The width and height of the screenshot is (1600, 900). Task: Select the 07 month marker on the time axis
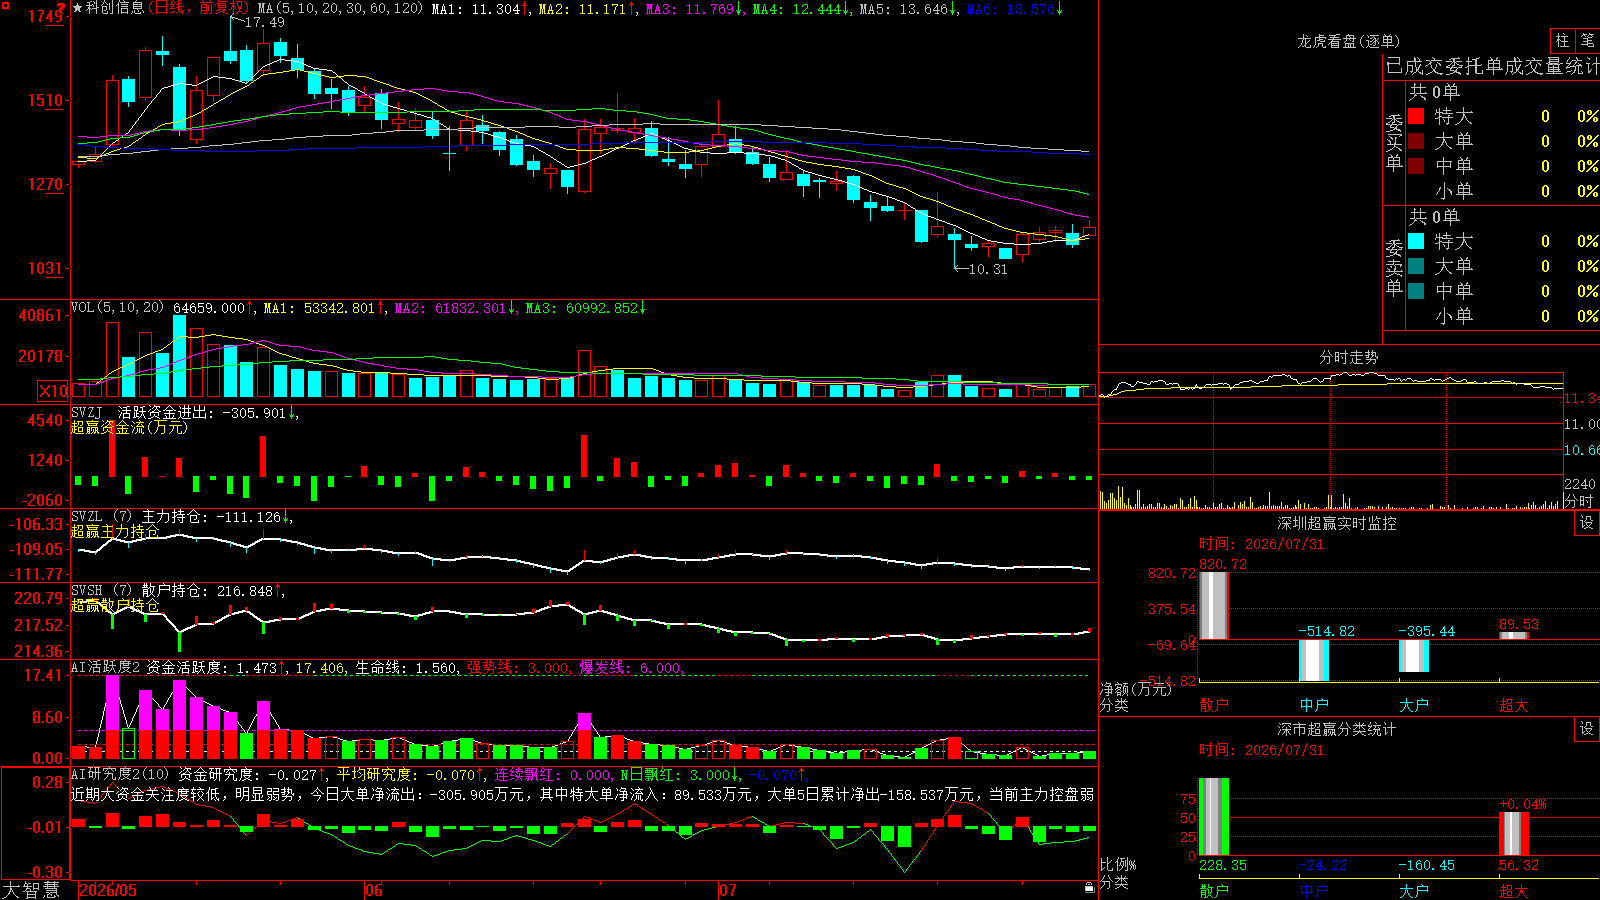(x=727, y=890)
